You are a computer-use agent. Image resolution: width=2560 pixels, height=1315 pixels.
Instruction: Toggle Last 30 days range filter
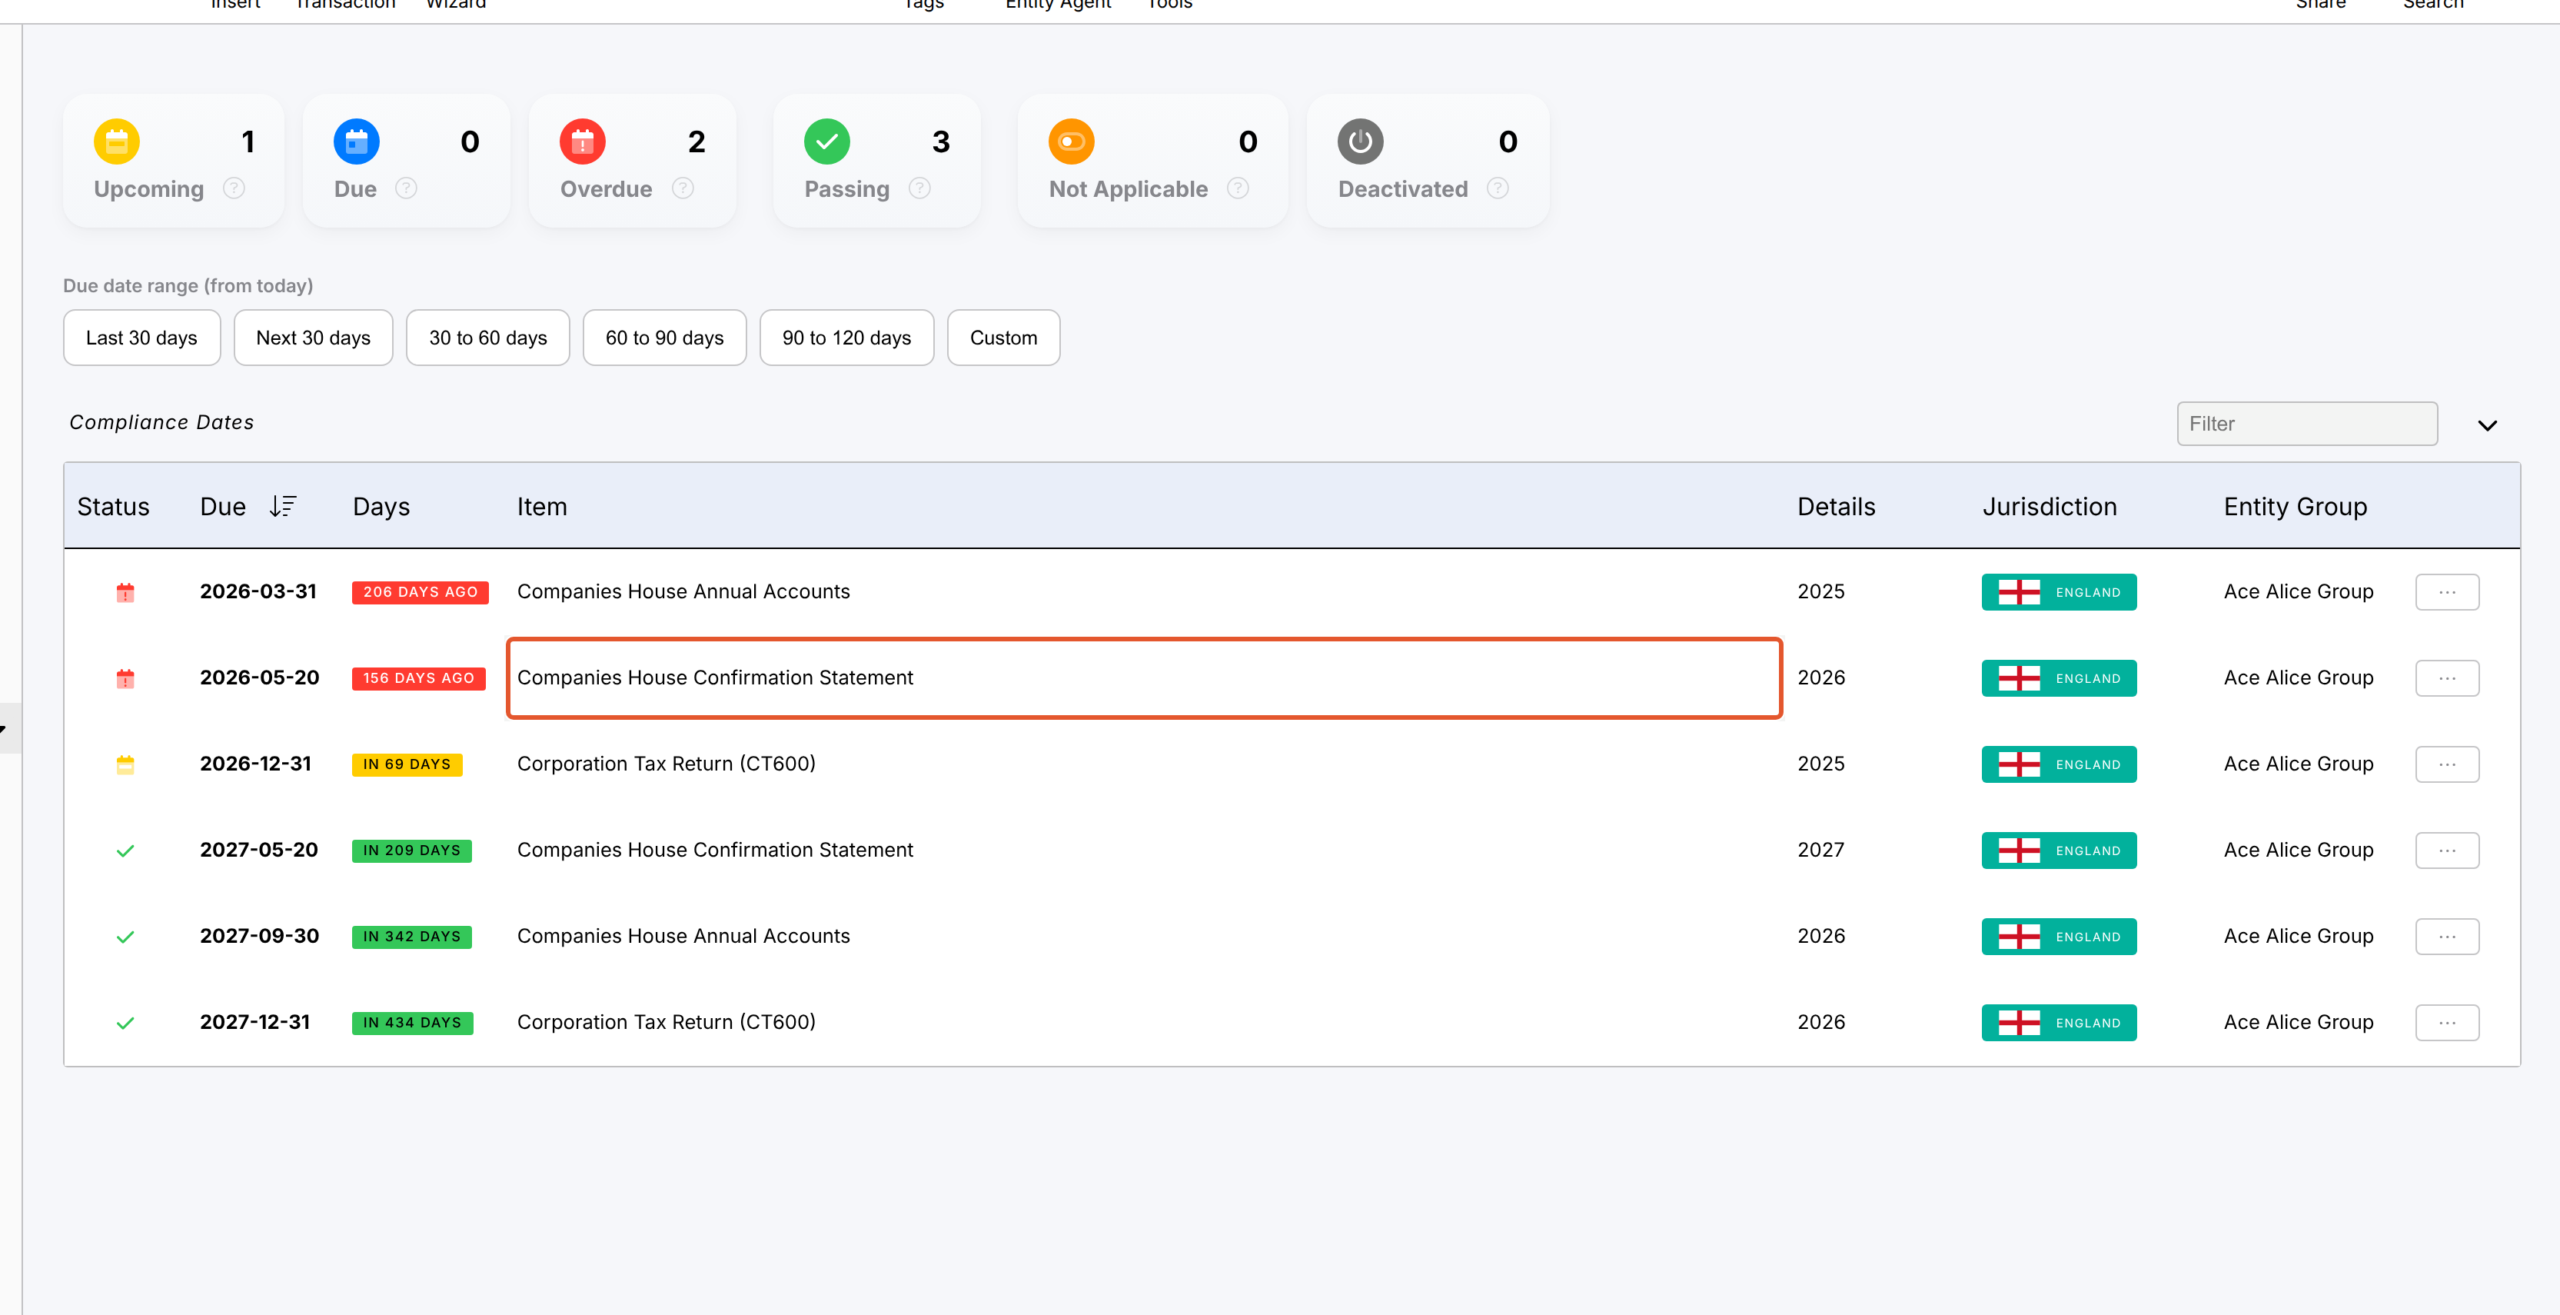point(142,338)
